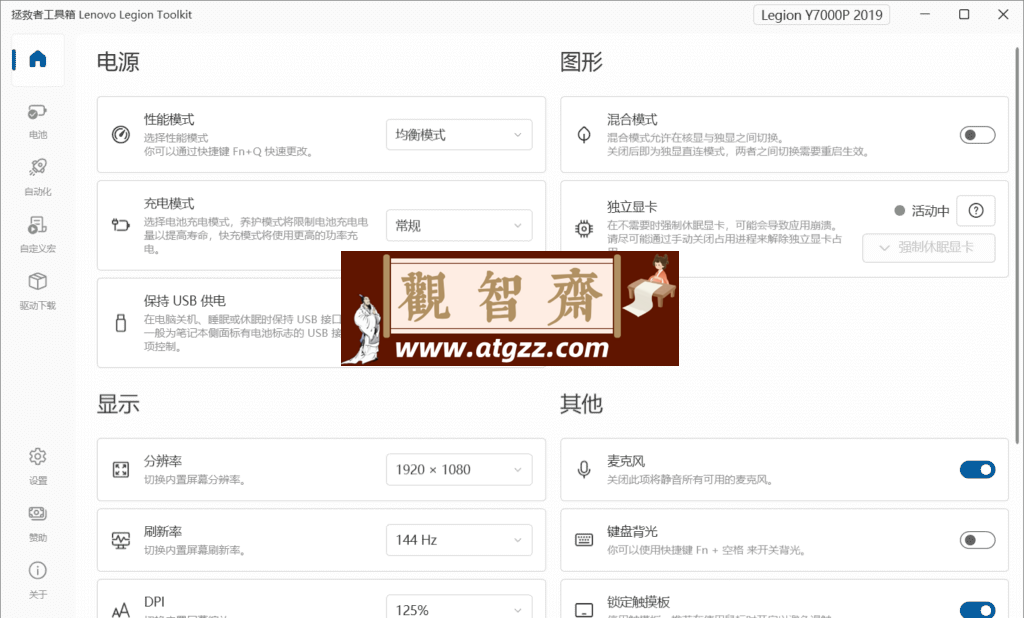Click the 其他 section heading
The height and width of the screenshot is (618, 1024).
click(581, 404)
